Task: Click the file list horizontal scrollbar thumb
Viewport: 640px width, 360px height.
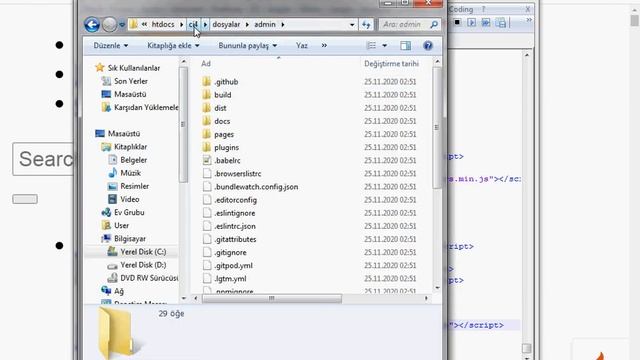Action: pos(272,298)
